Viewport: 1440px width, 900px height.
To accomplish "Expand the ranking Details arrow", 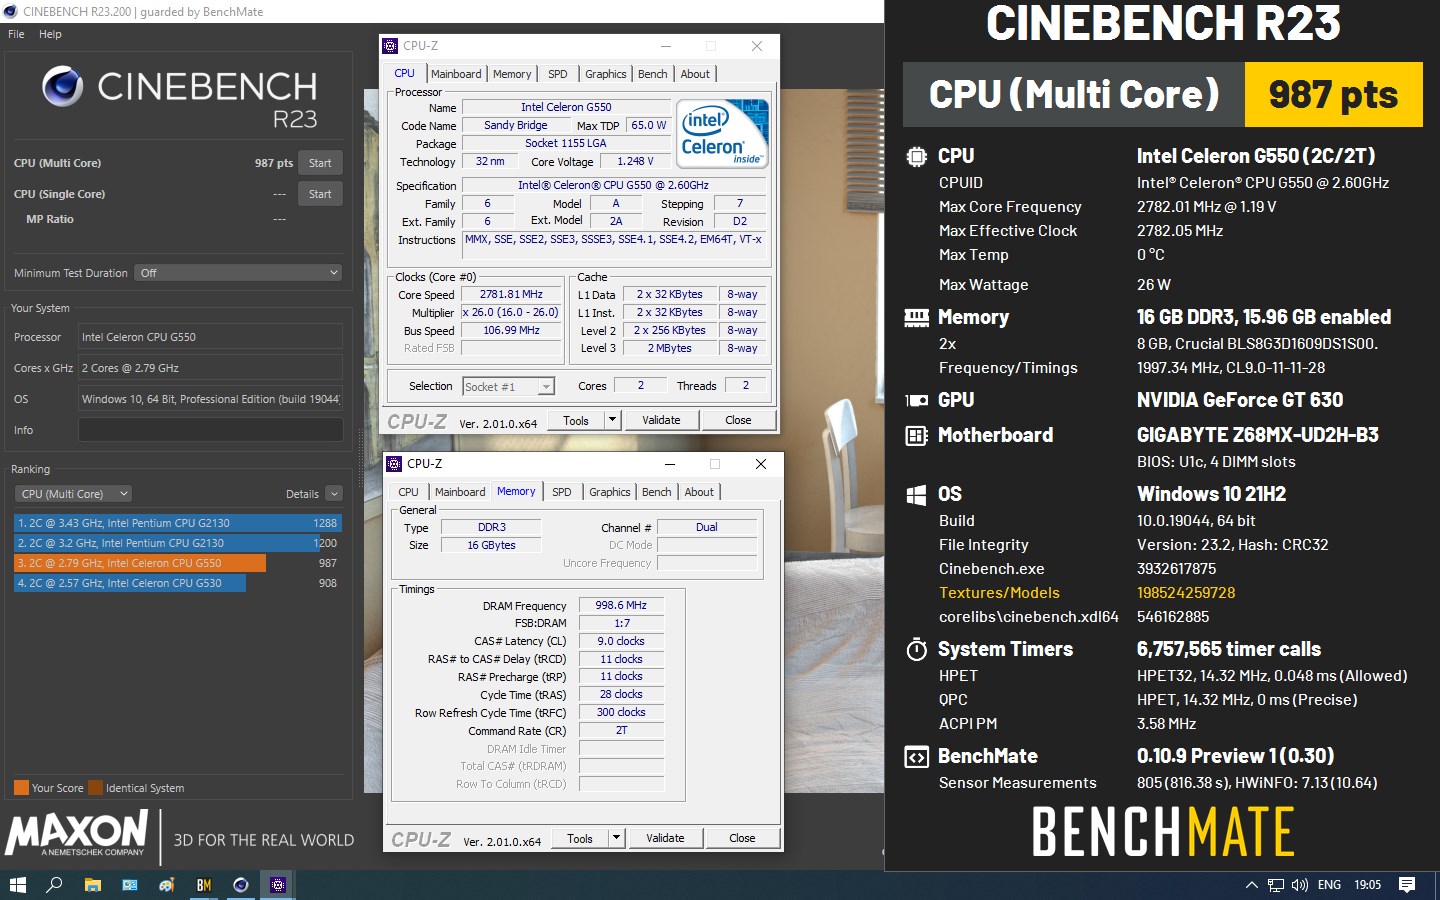I will pos(334,494).
